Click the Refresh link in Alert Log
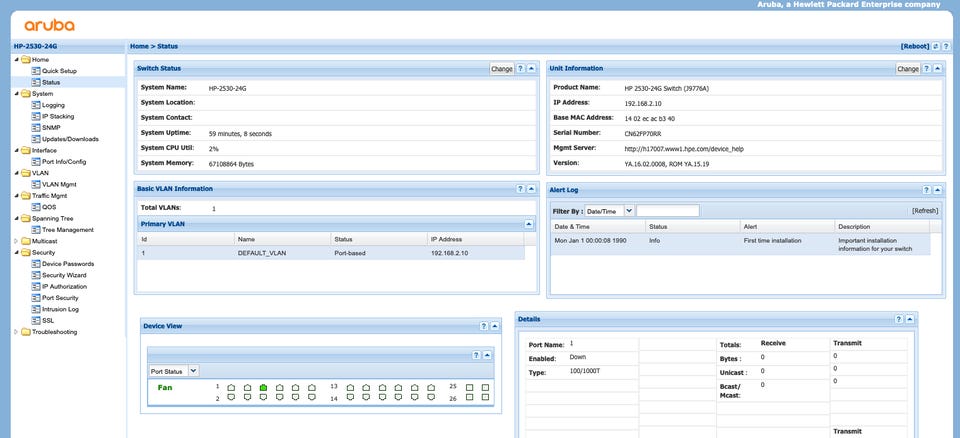The height and width of the screenshot is (438, 960). (x=924, y=211)
